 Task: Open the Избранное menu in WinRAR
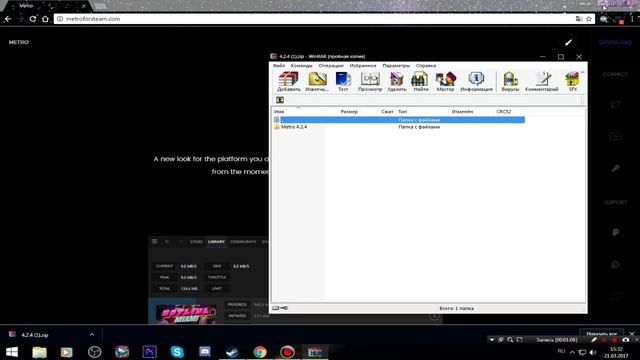pos(363,65)
